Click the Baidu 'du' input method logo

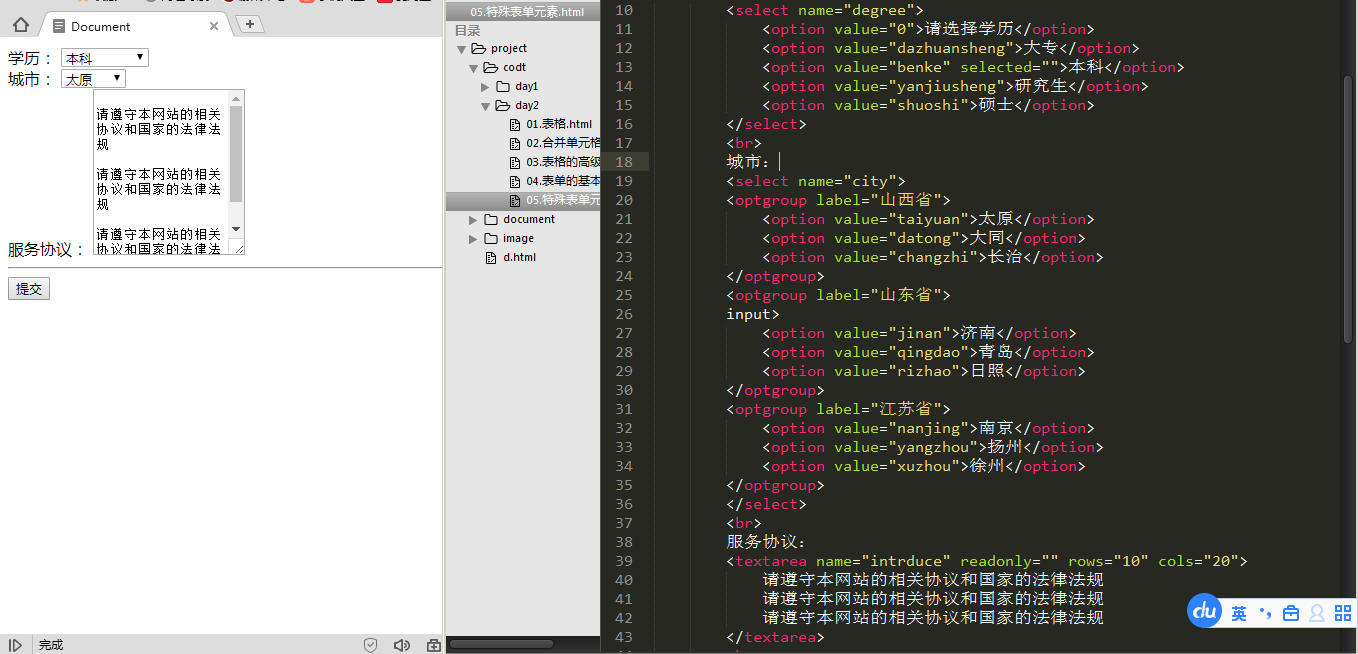[1205, 612]
